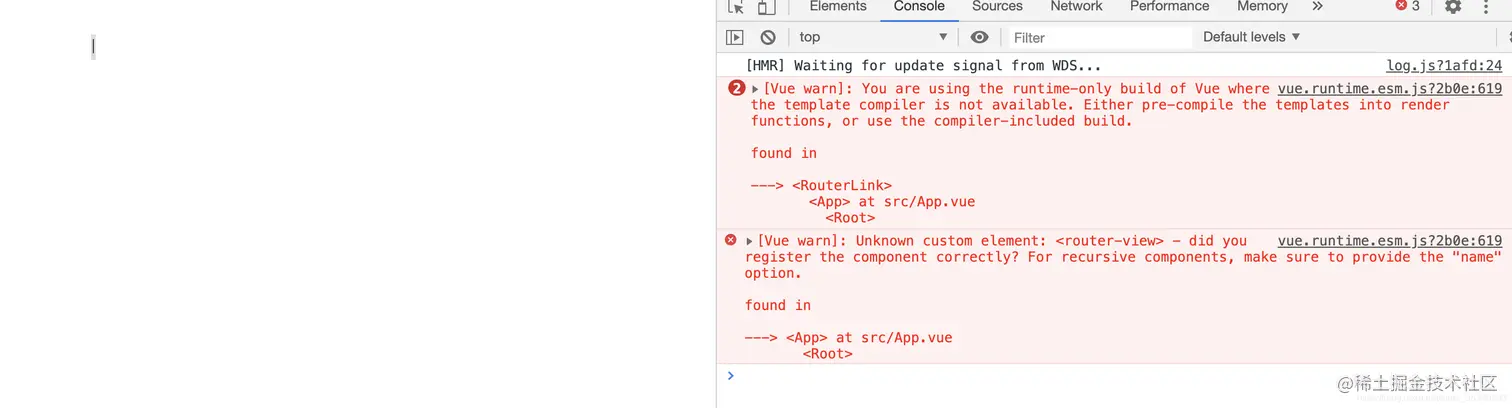Viewport: 1512px width, 408px height.
Task: Expand the runtime-only build warning triangle
Action: click(755, 89)
